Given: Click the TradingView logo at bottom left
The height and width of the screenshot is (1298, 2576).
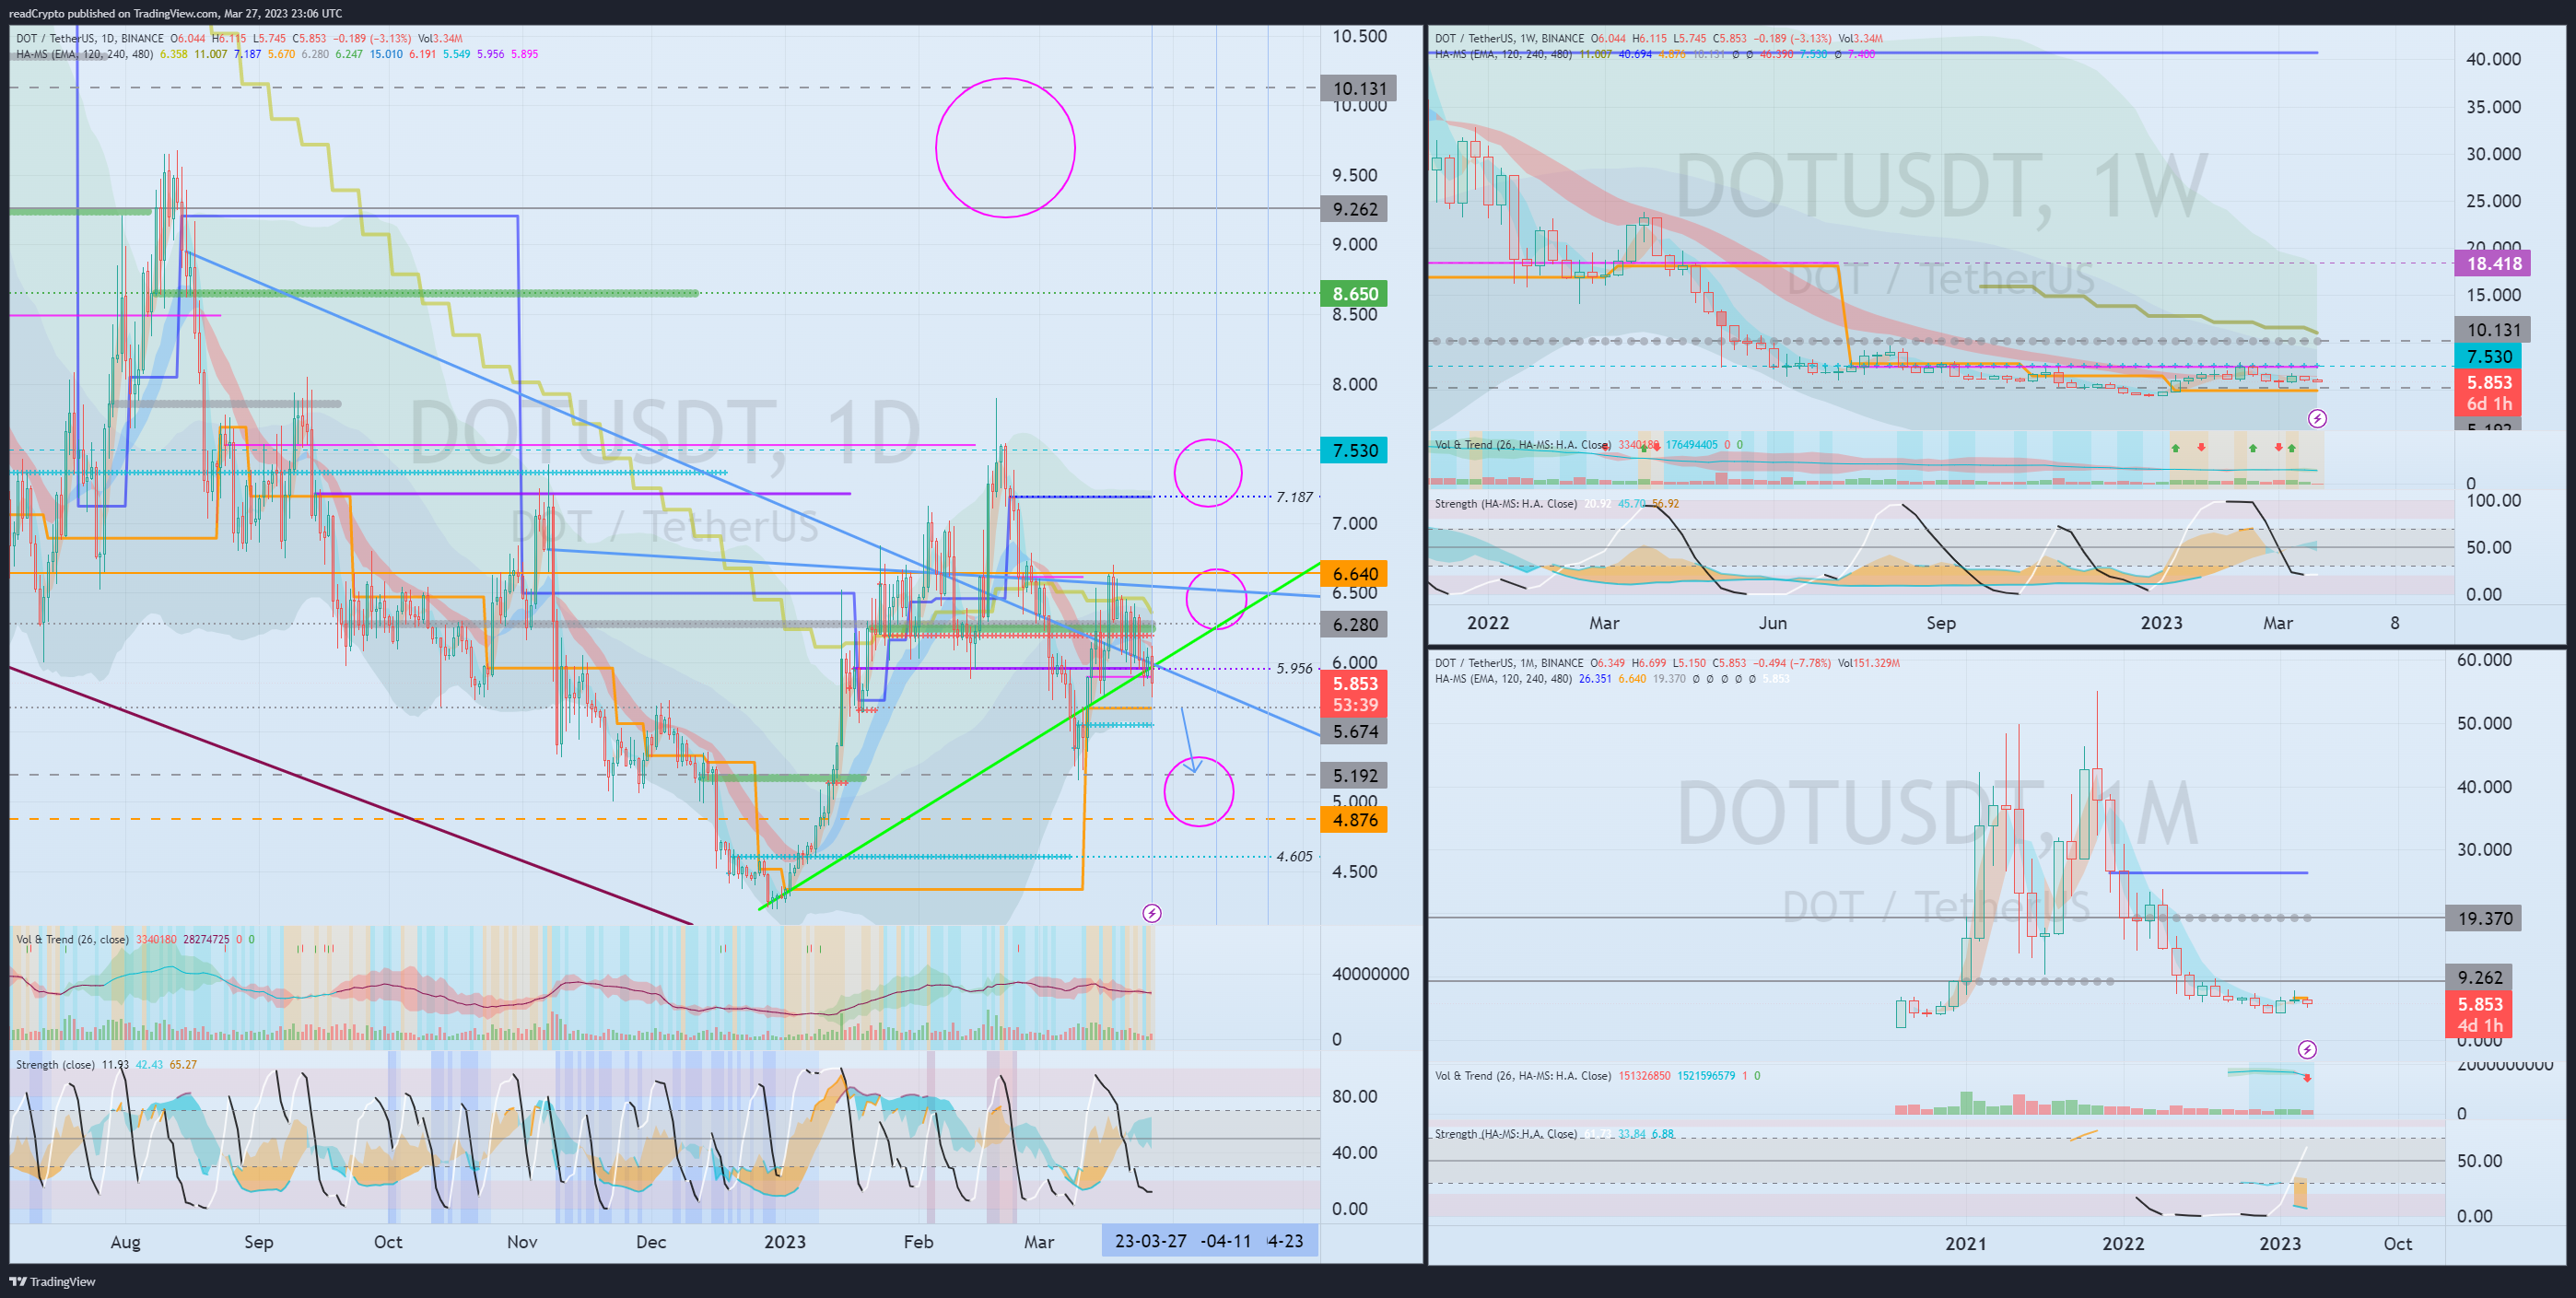Looking at the screenshot, I should [53, 1281].
